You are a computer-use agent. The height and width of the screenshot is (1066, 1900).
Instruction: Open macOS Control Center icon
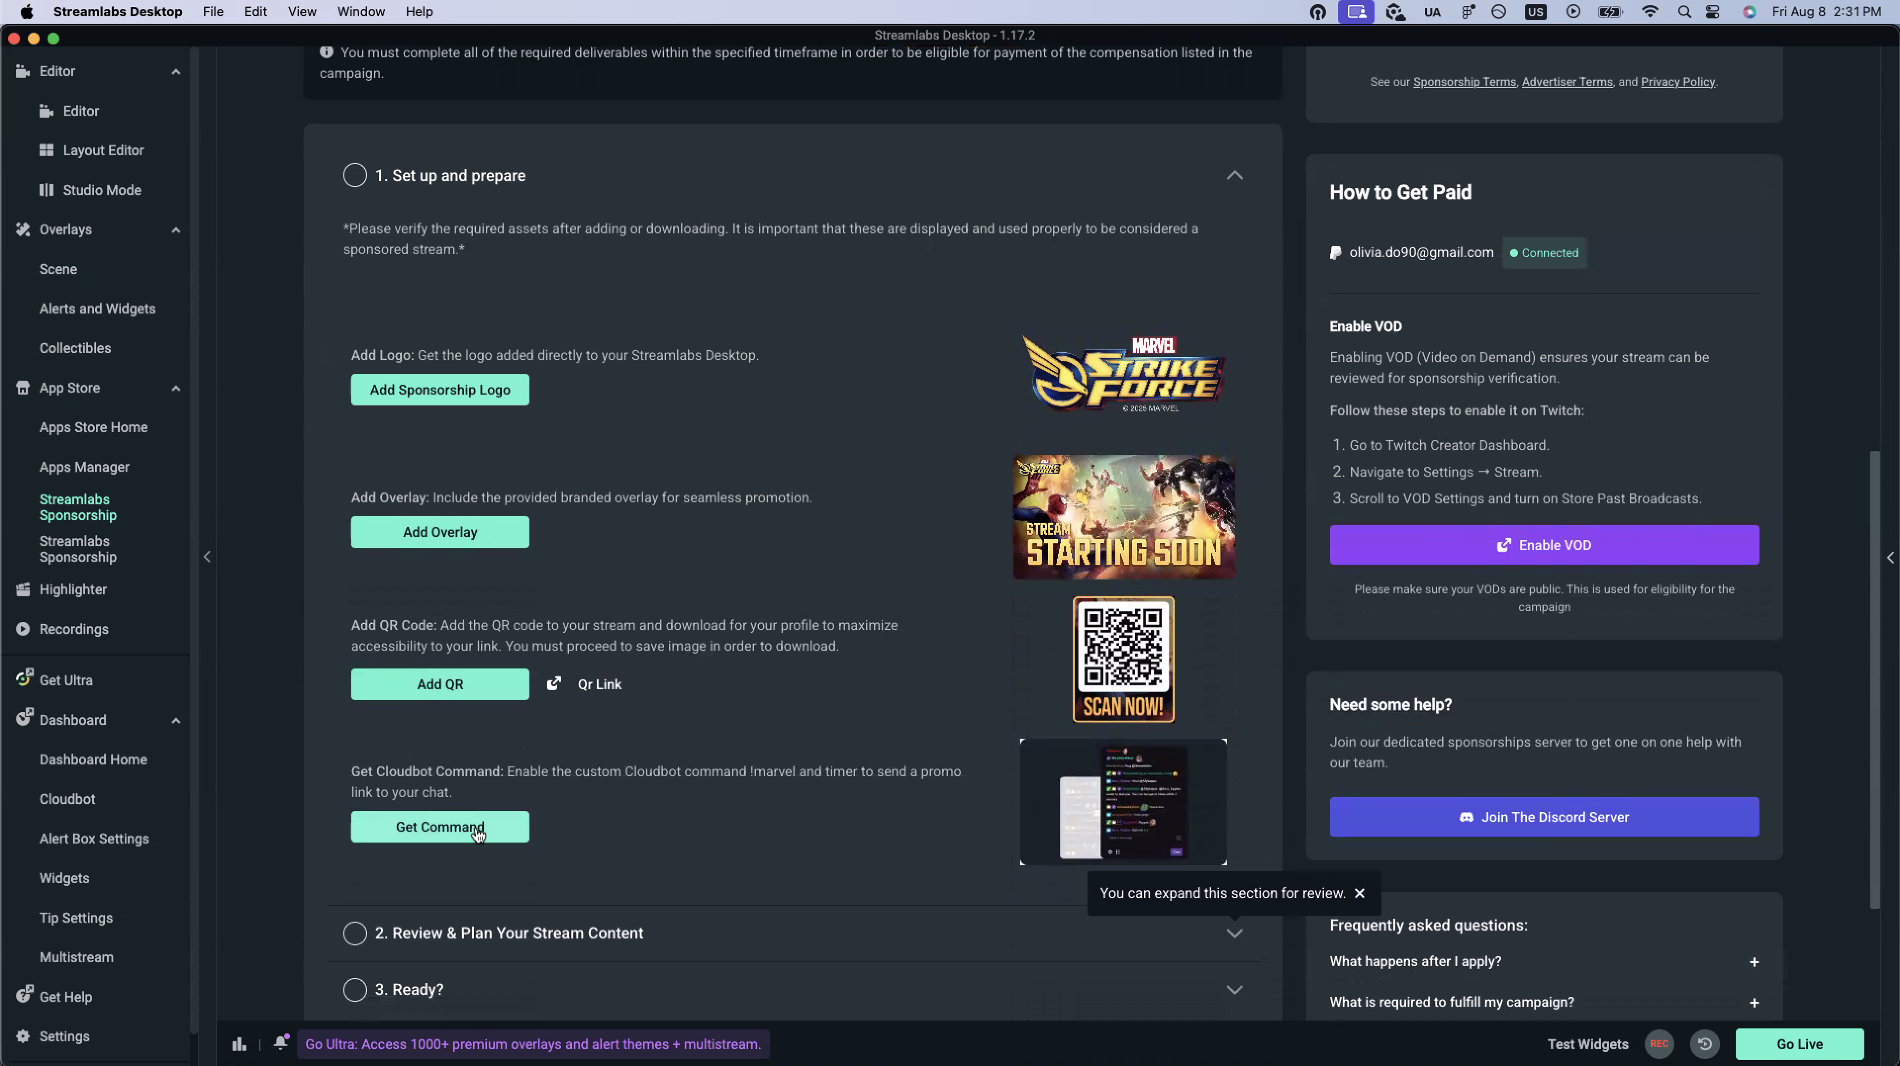[1713, 12]
